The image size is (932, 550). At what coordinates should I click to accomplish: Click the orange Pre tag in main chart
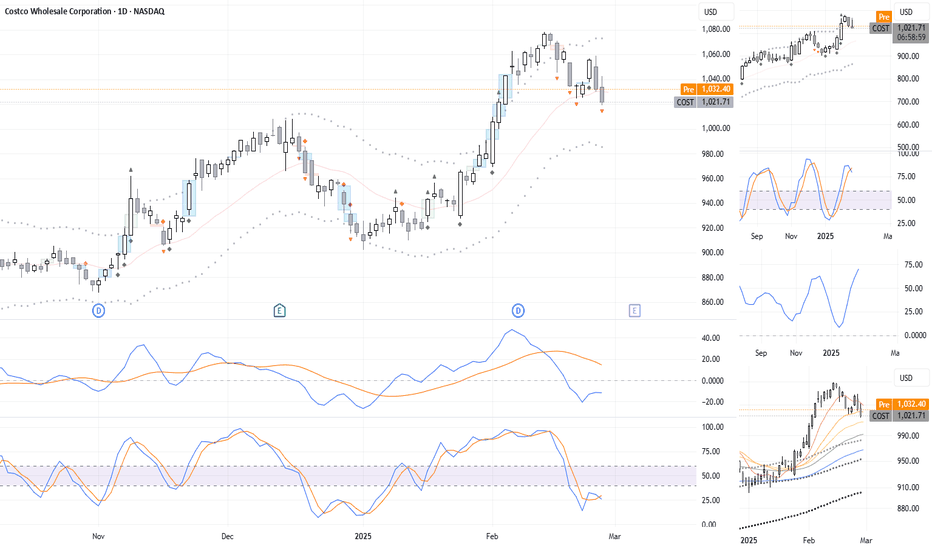(688, 89)
